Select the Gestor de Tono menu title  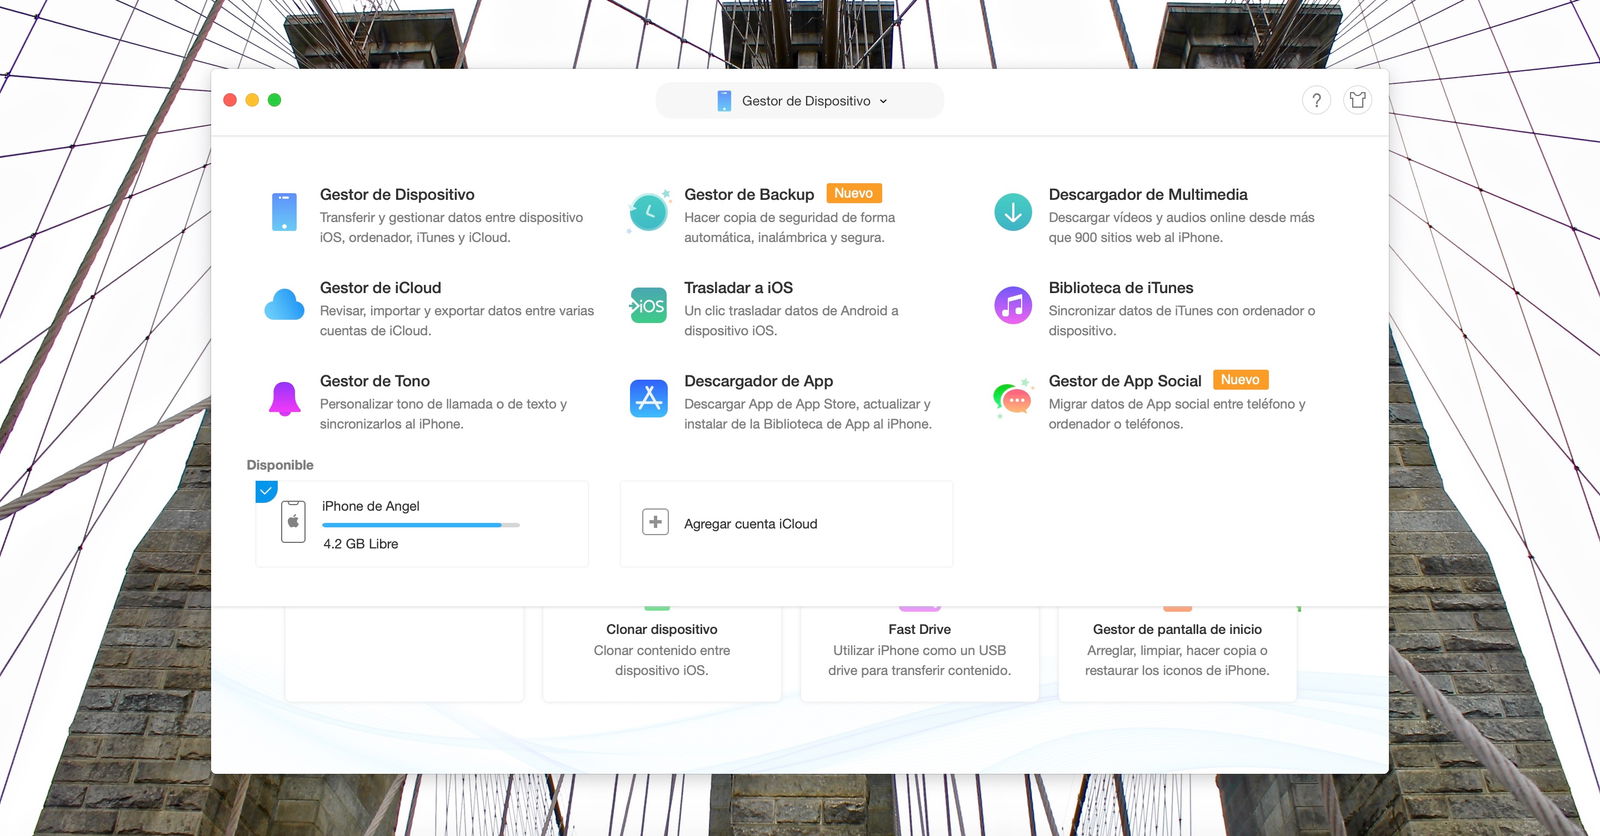(375, 381)
